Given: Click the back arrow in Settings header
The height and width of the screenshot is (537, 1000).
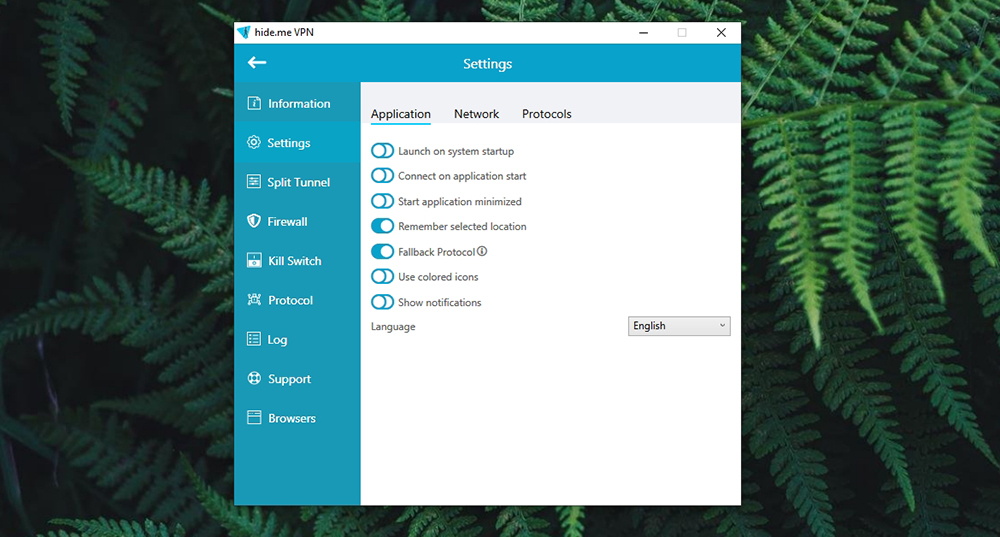Looking at the screenshot, I should click(x=257, y=63).
